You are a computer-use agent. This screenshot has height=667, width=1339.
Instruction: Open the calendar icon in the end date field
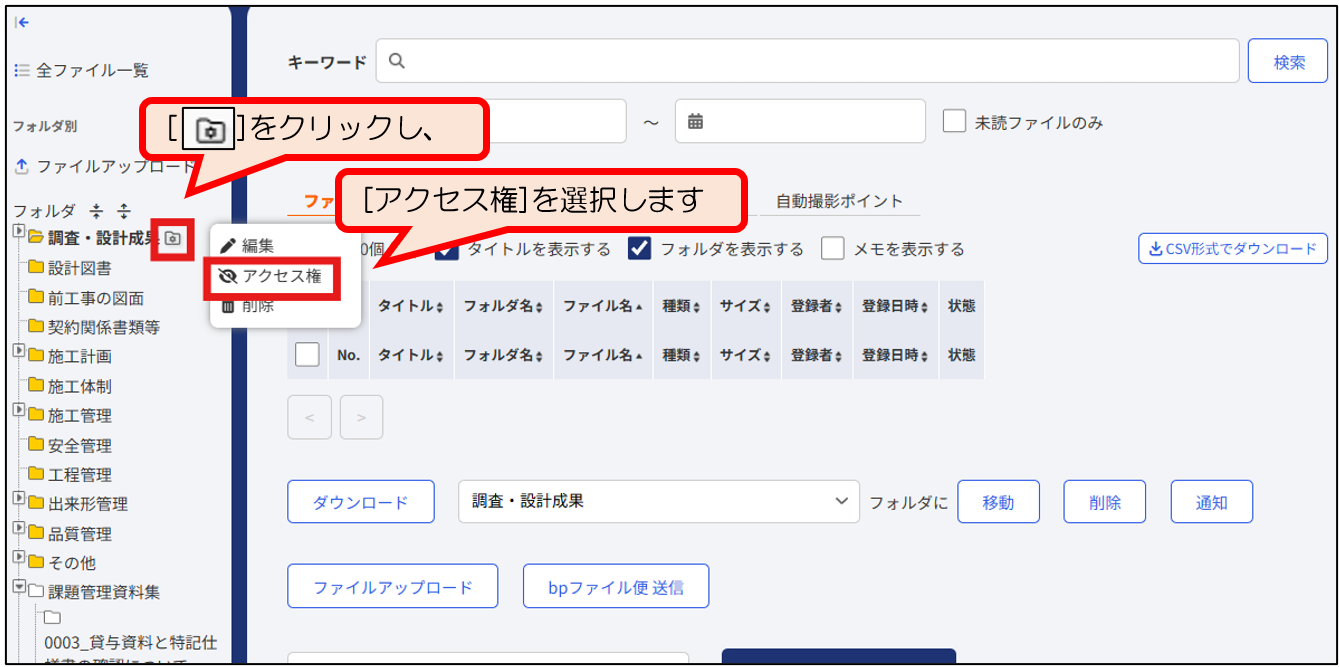(x=695, y=122)
